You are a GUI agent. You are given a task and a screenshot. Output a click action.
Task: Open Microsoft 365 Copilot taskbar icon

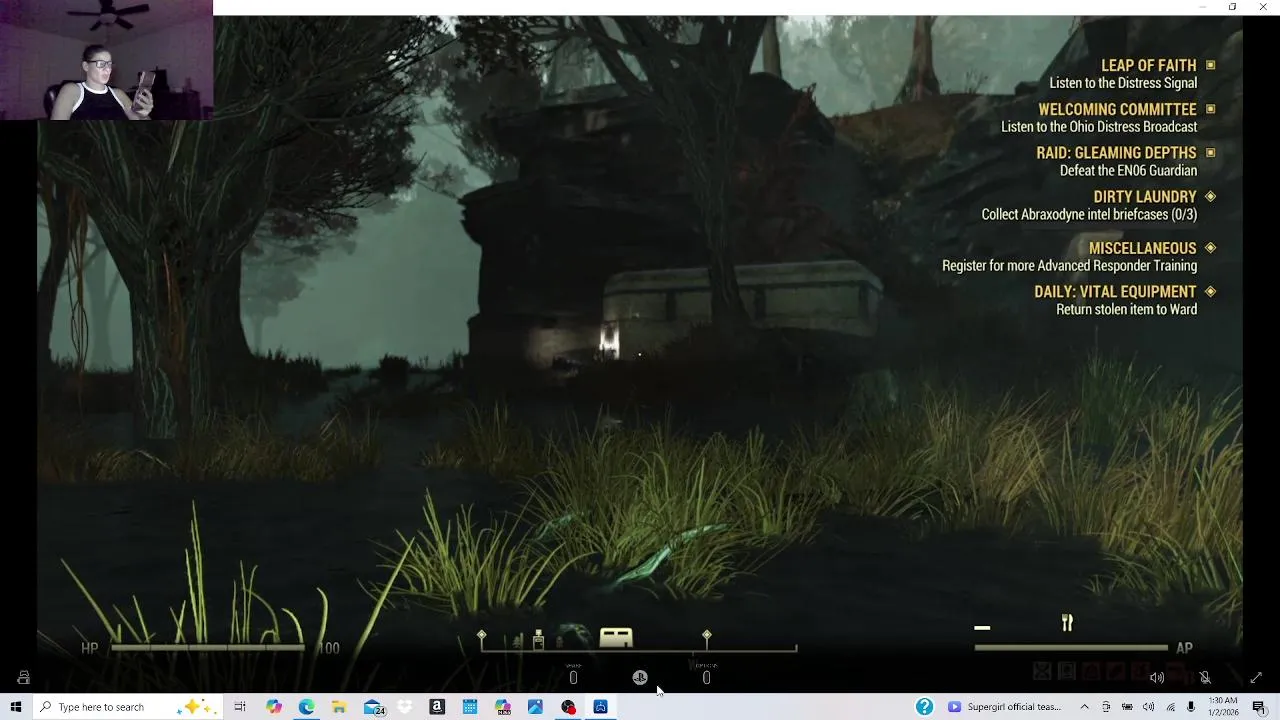[503, 707]
